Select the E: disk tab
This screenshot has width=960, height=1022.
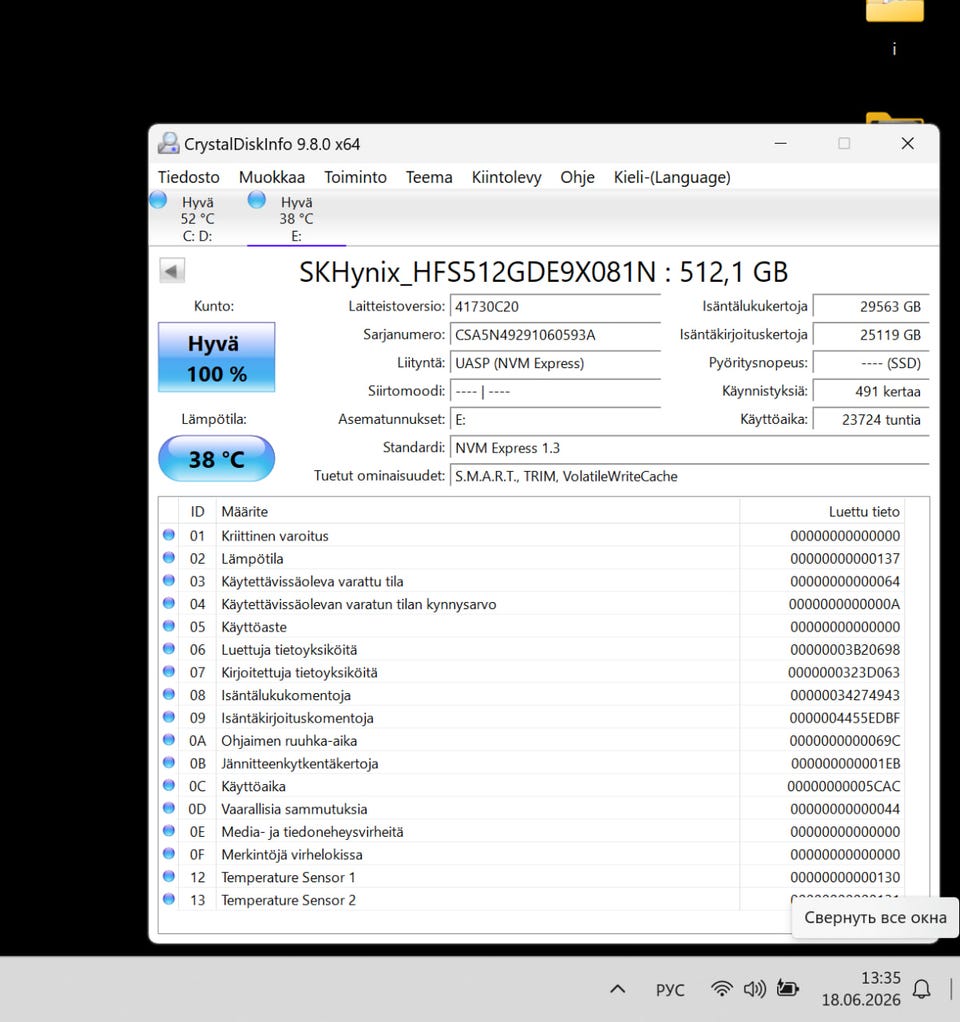pyautogui.click(x=297, y=218)
